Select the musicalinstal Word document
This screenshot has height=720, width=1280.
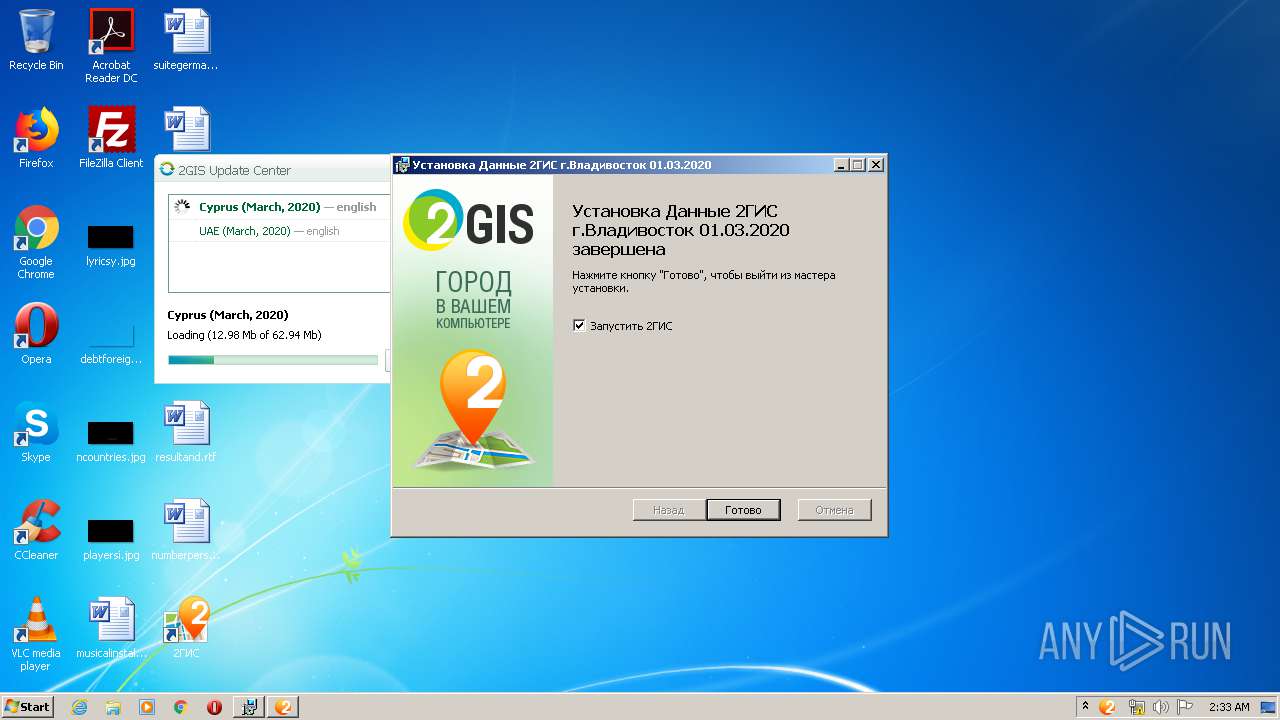coord(111,627)
